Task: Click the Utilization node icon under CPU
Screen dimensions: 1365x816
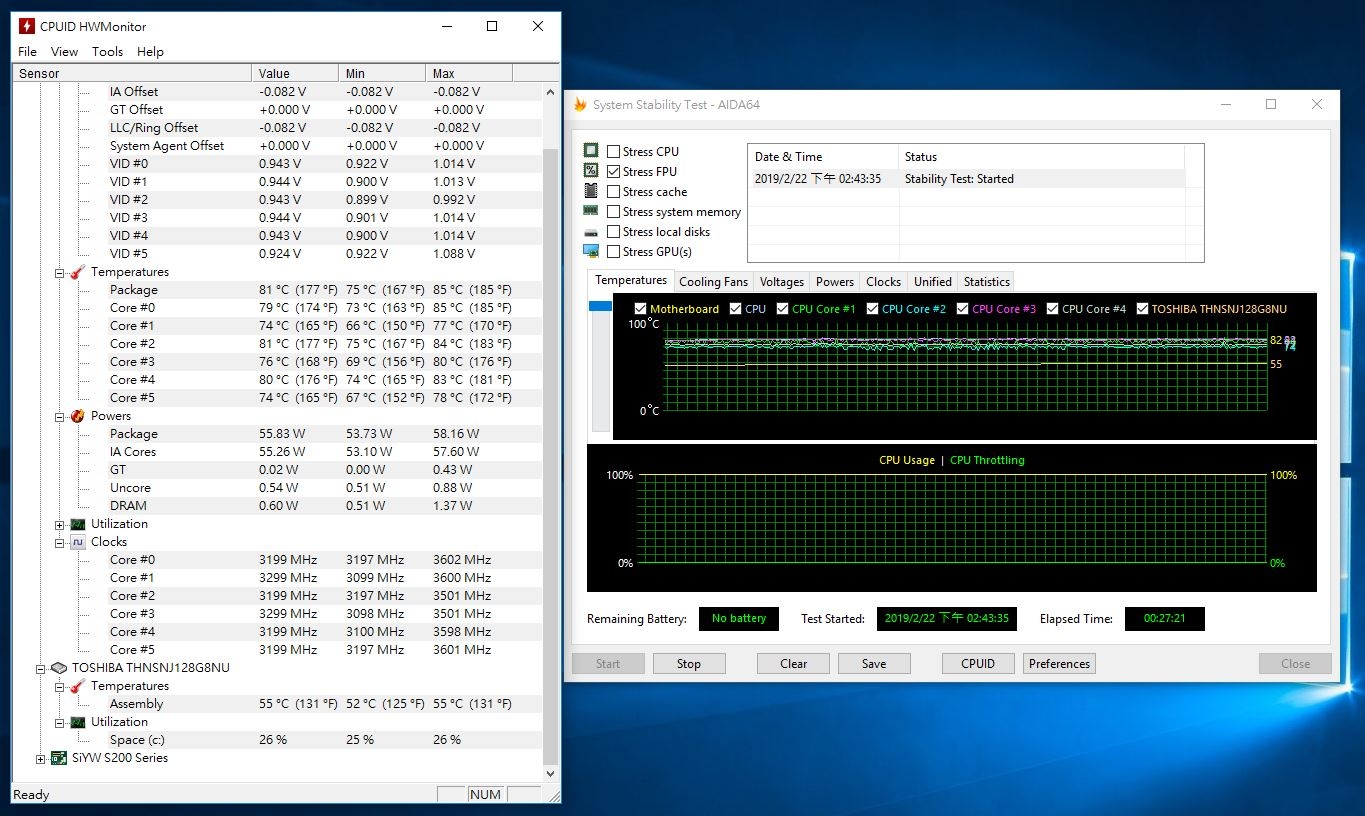Action: coord(77,524)
